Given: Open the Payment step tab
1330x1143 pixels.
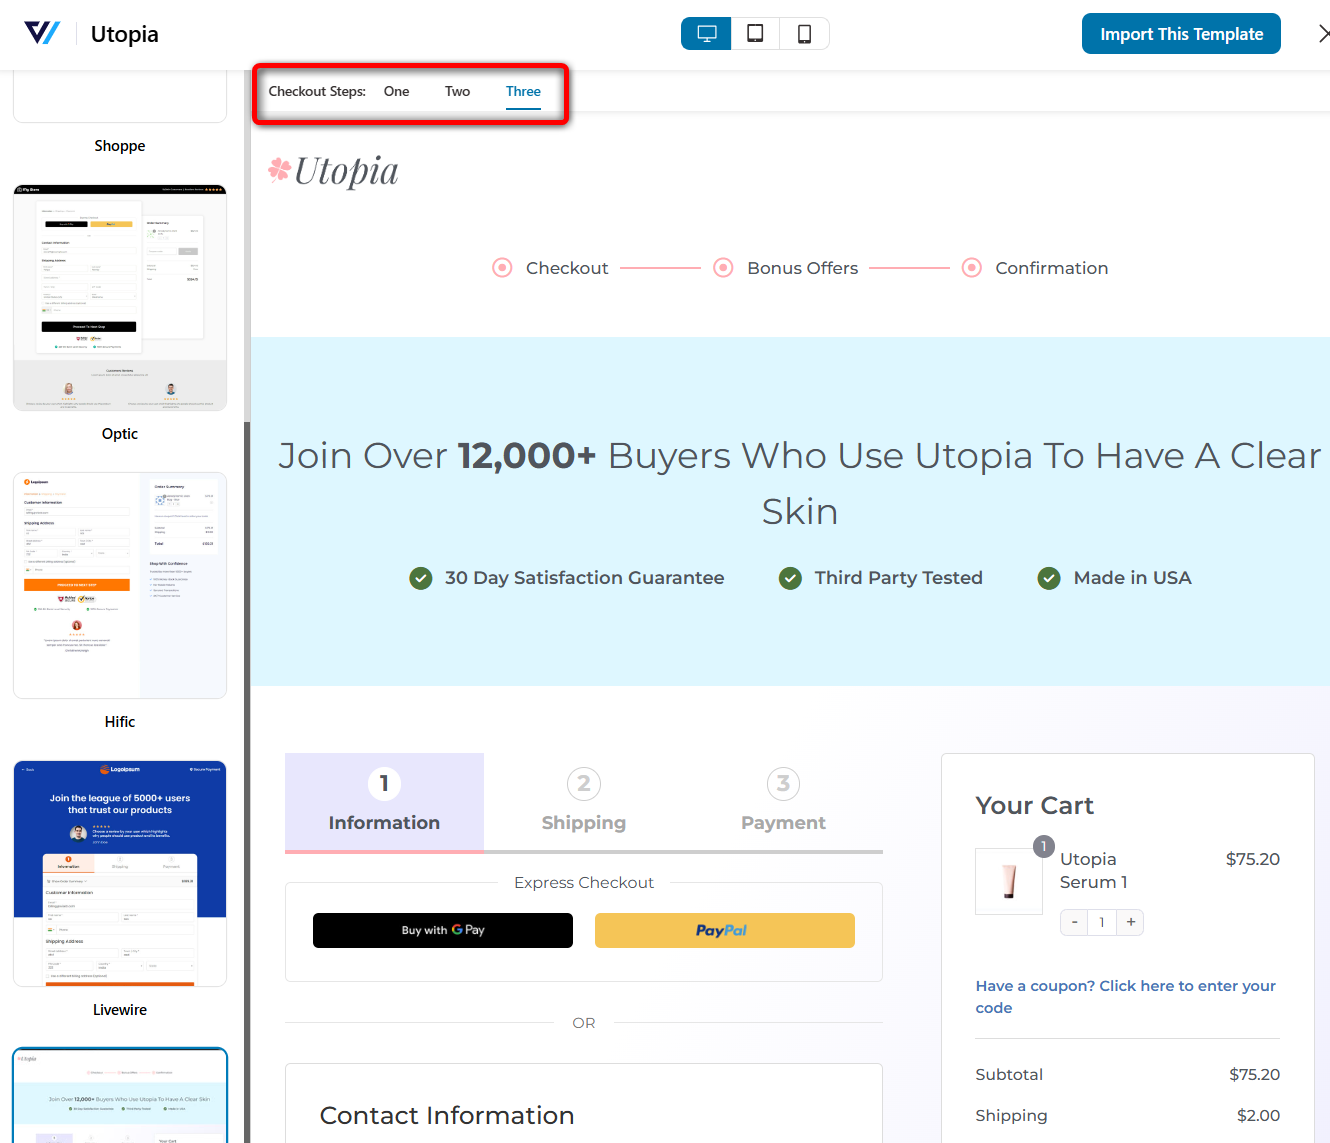Looking at the screenshot, I should pos(783,802).
